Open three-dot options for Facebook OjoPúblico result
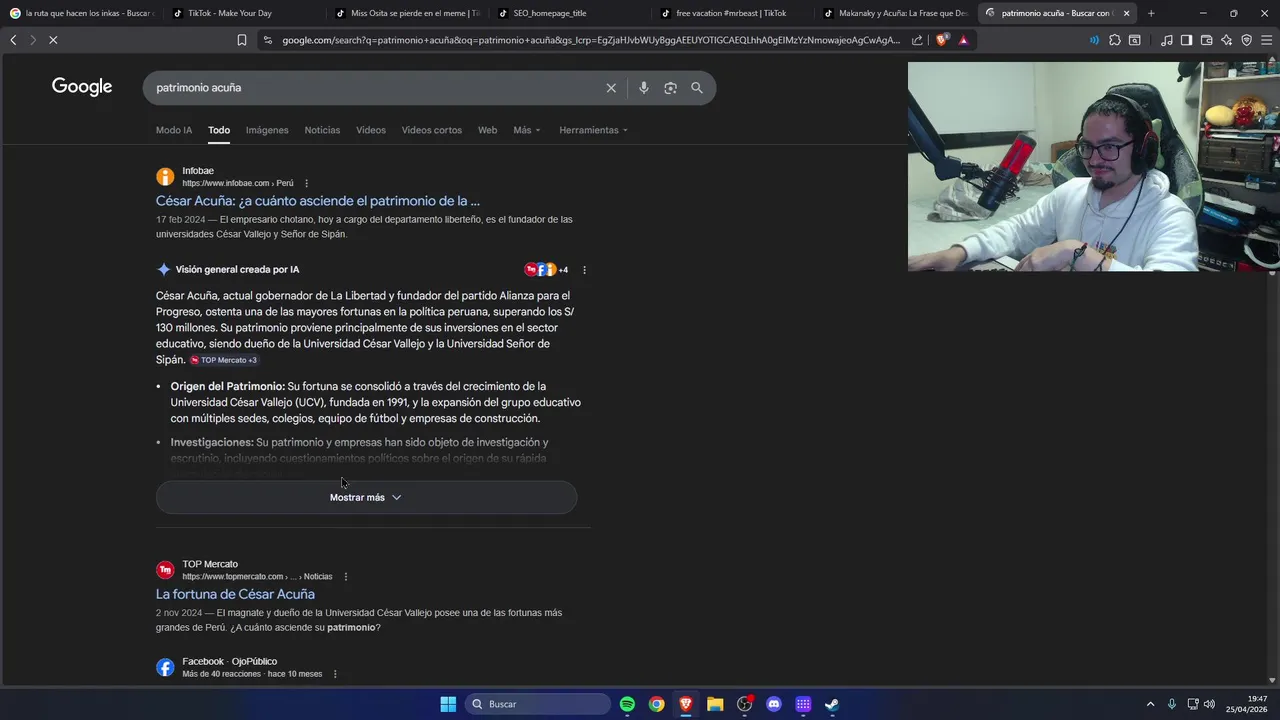This screenshot has height=720, width=1280. click(x=335, y=674)
